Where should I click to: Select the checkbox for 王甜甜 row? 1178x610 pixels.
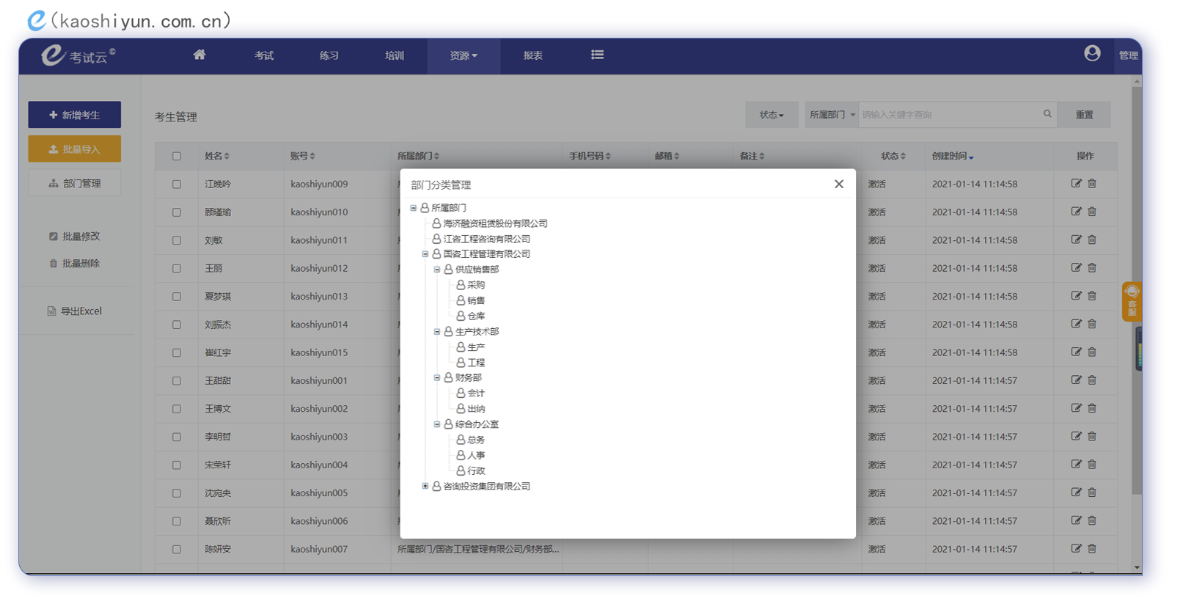177,381
